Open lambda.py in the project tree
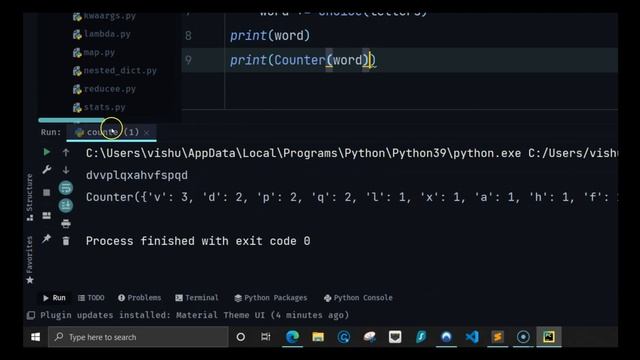640x360 pixels. coord(102,34)
